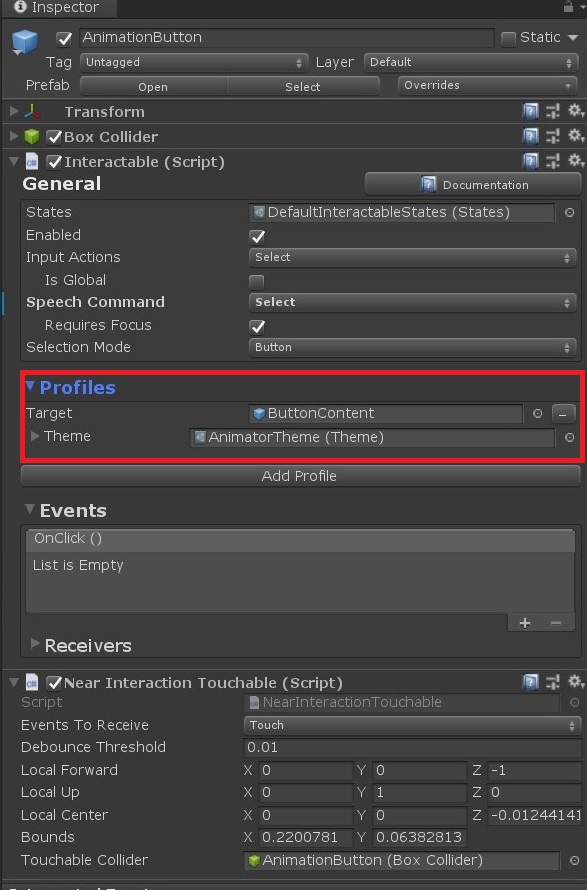Expand the Receivers section
Image resolution: width=587 pixels, height=890 pixels.
35,643
